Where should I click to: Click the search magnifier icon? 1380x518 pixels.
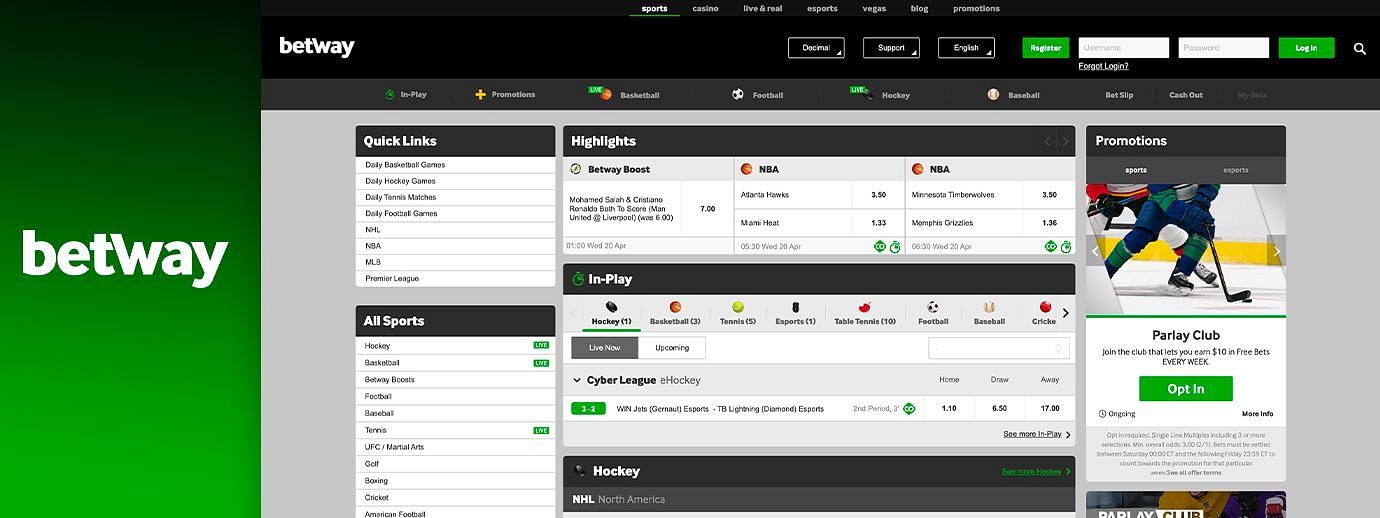click(1359, 48)
